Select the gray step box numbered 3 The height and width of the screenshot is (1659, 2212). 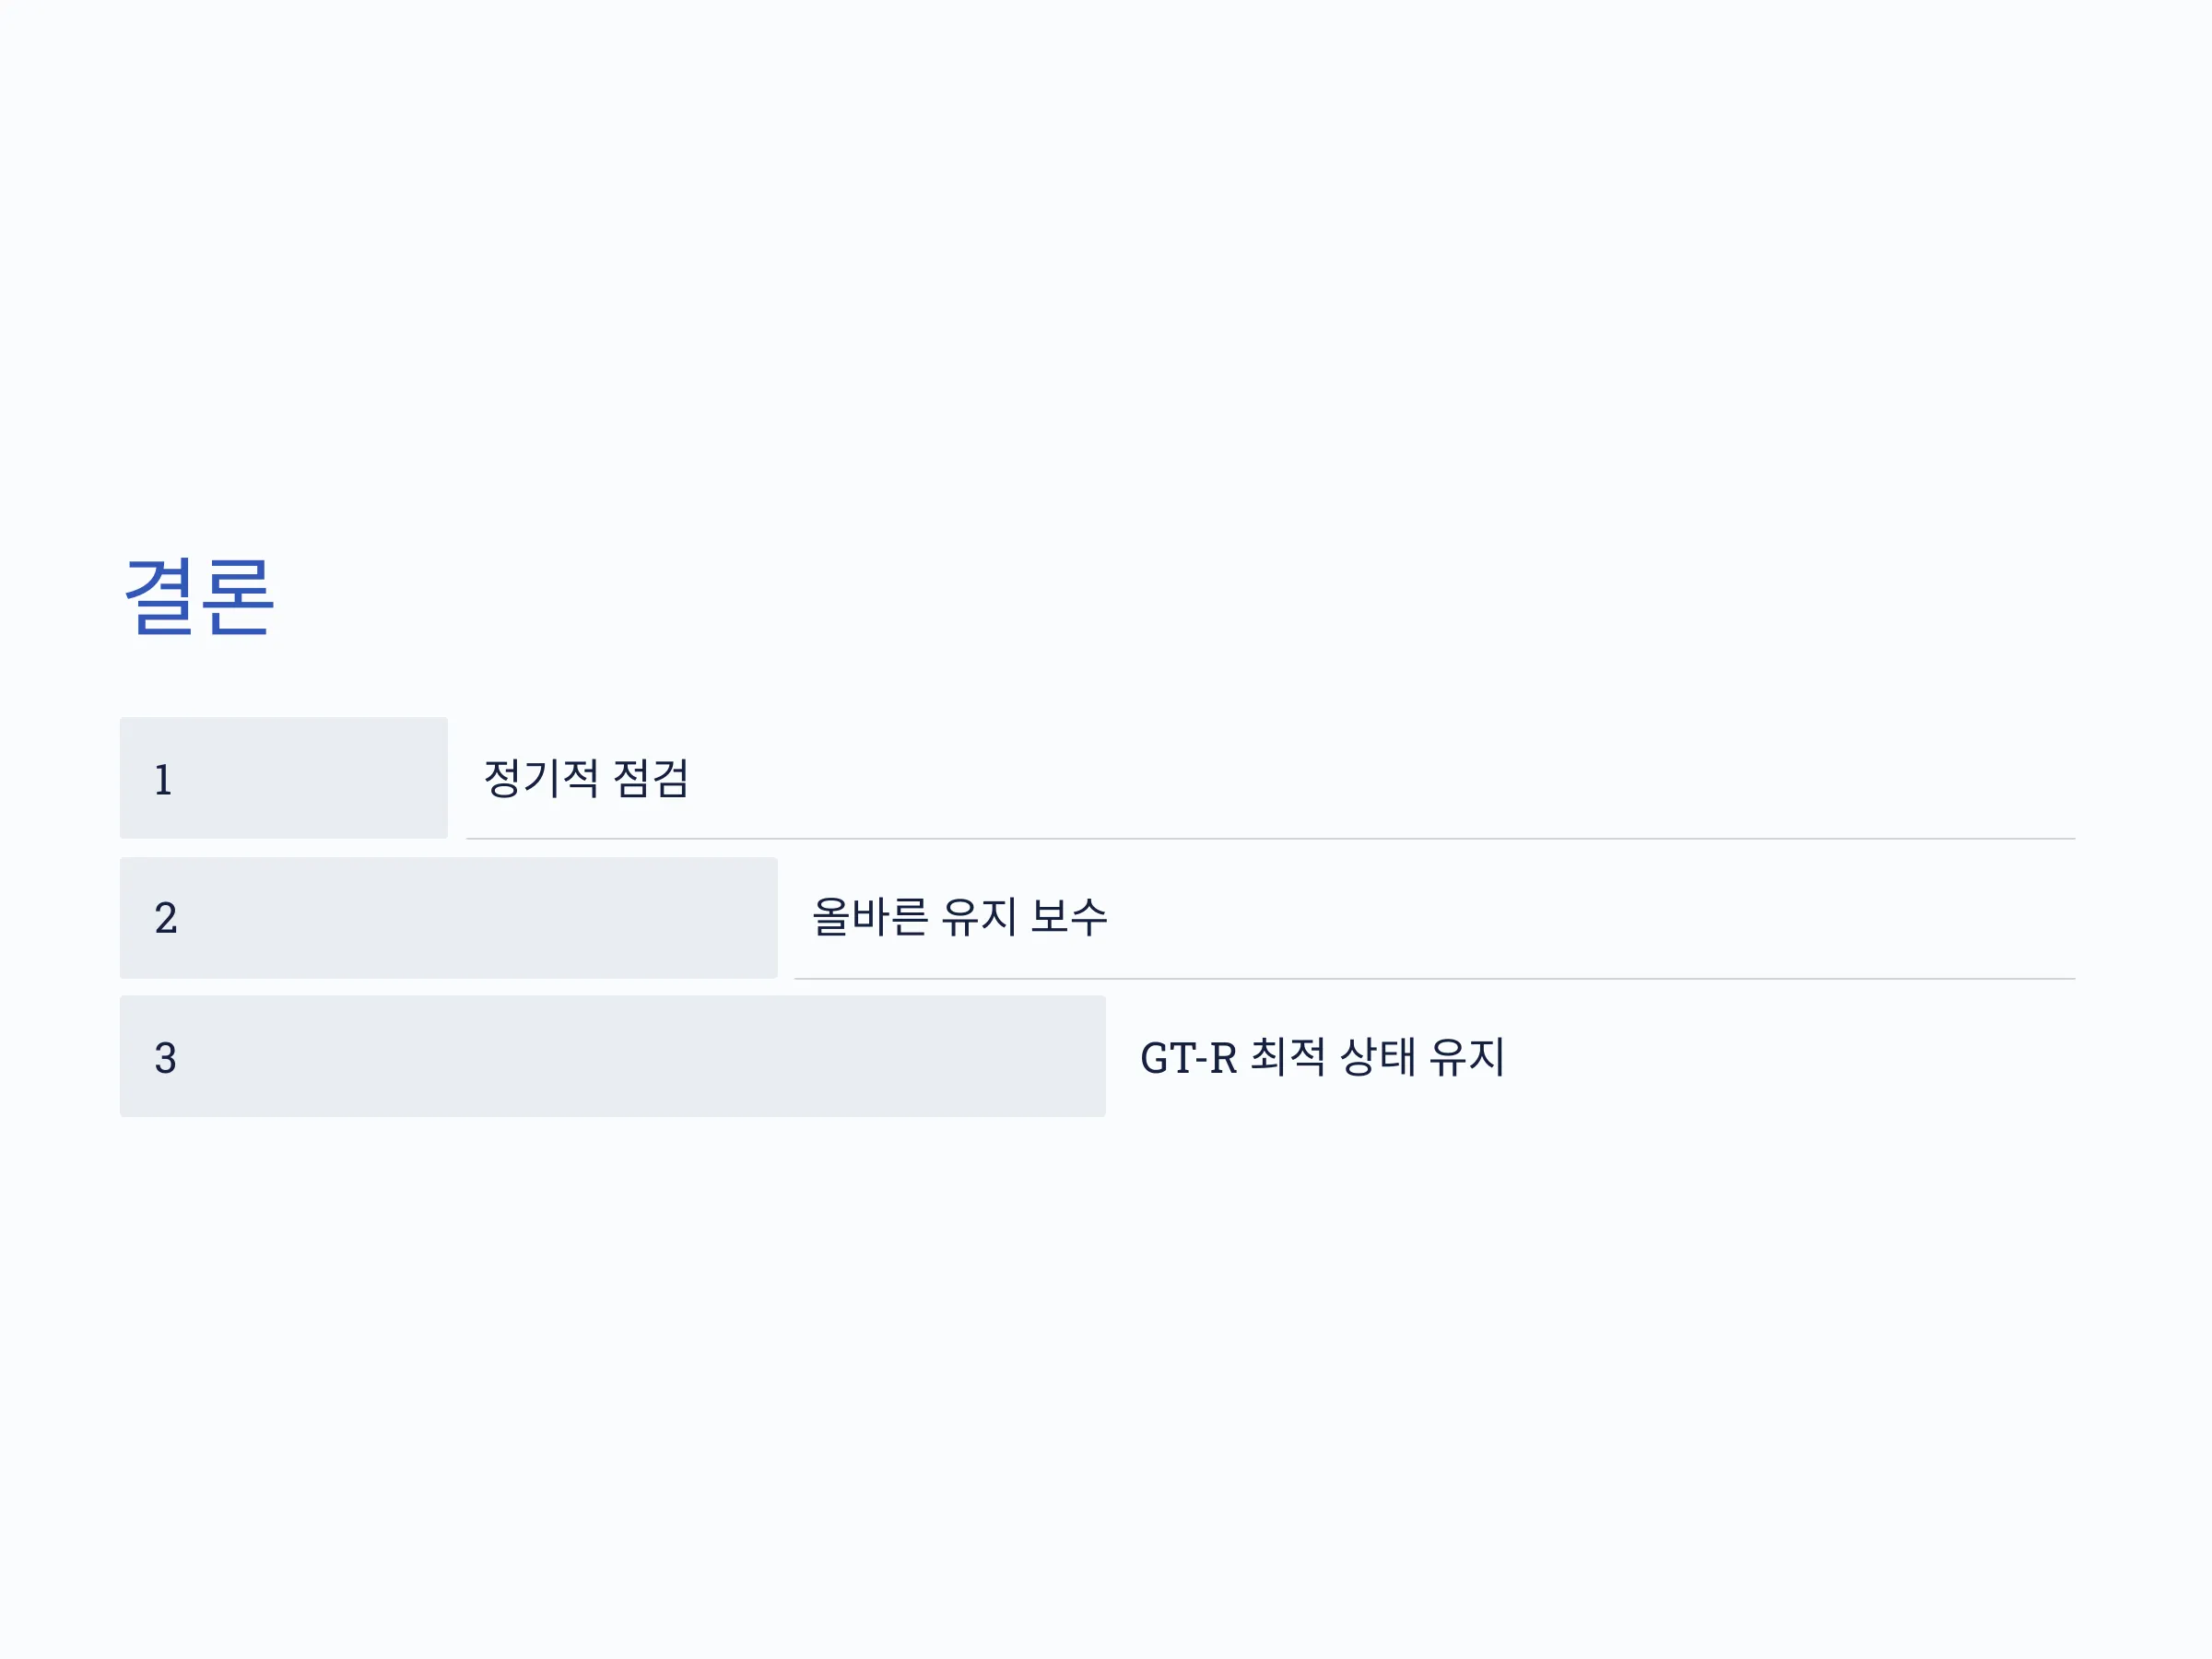613,1056
